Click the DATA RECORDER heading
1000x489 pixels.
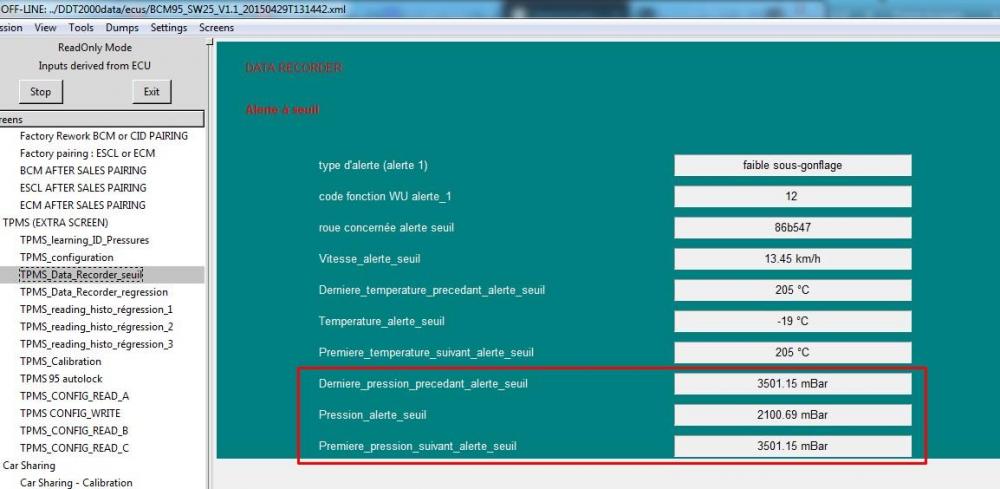click(294, 68)
